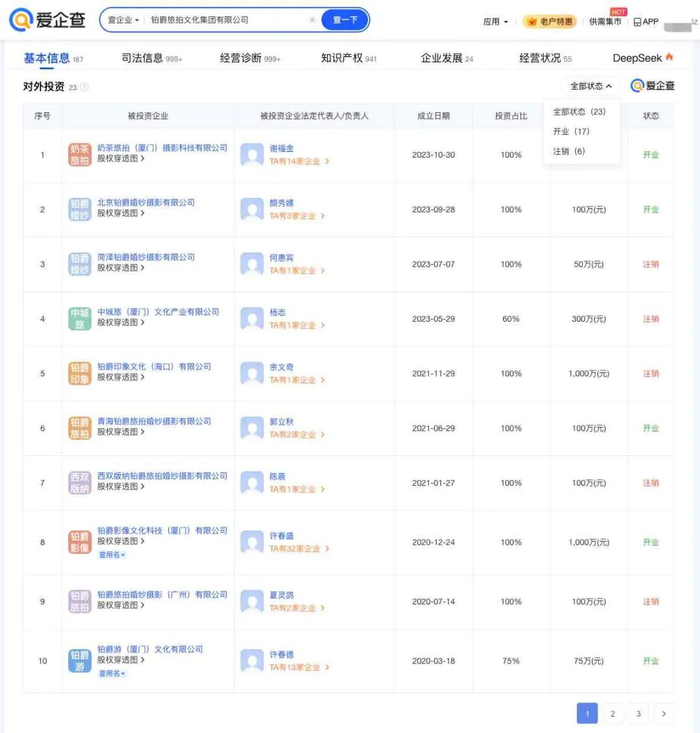This screenshot has height=733, width=700.
Task: Open TA有32家企业 link
Action: tap(299, 549)
